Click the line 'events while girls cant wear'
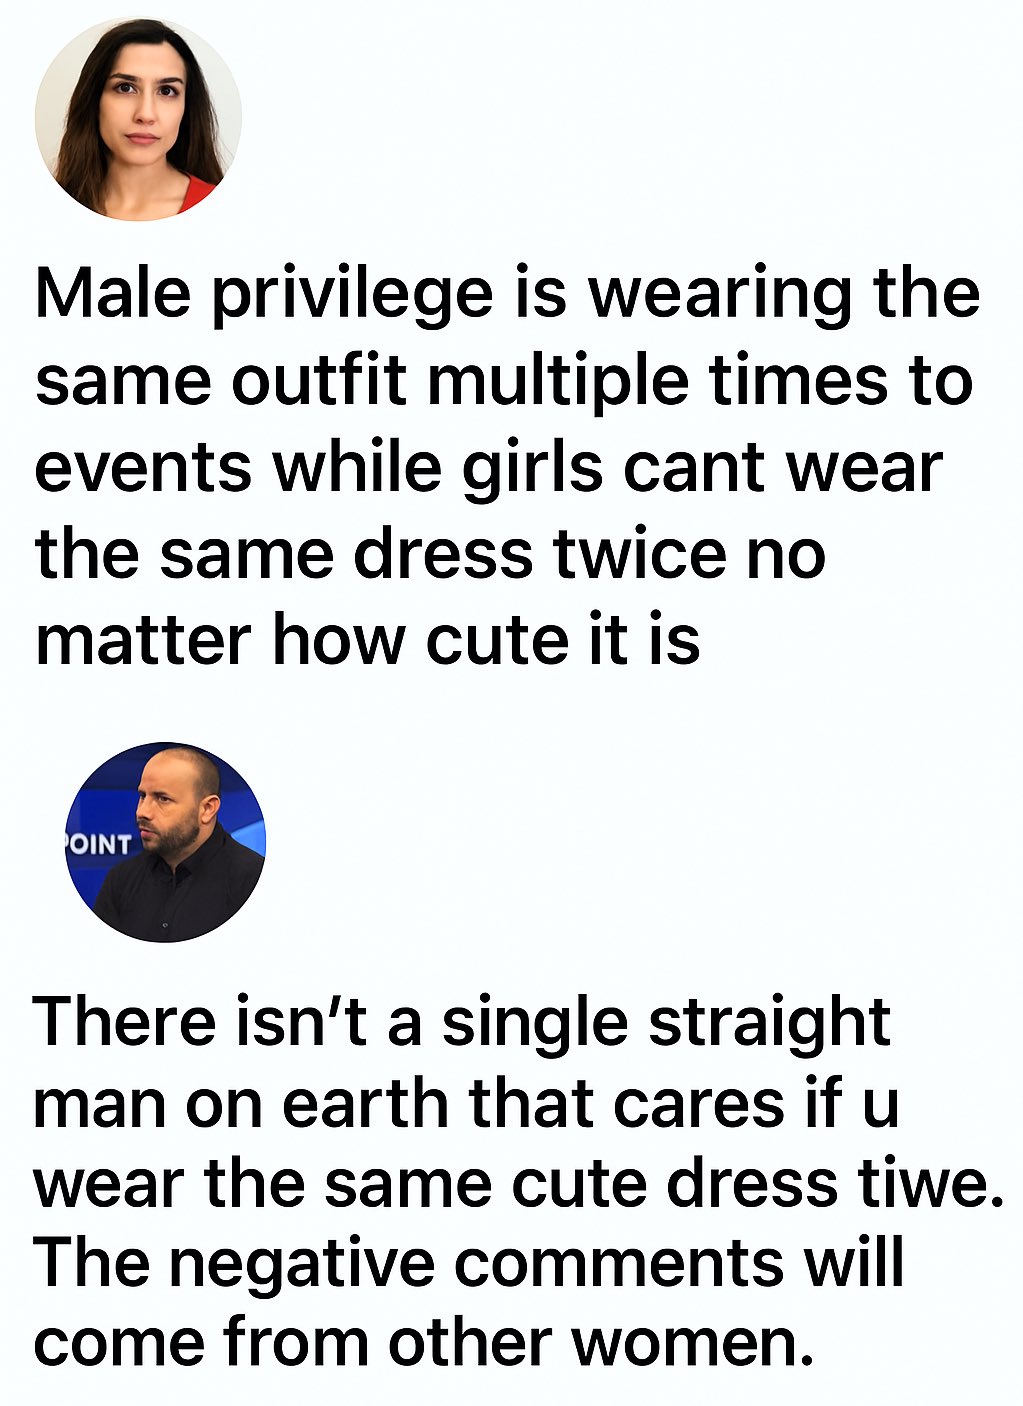1023x1406 pixels. pyautogui.click(x=489, y=468)
